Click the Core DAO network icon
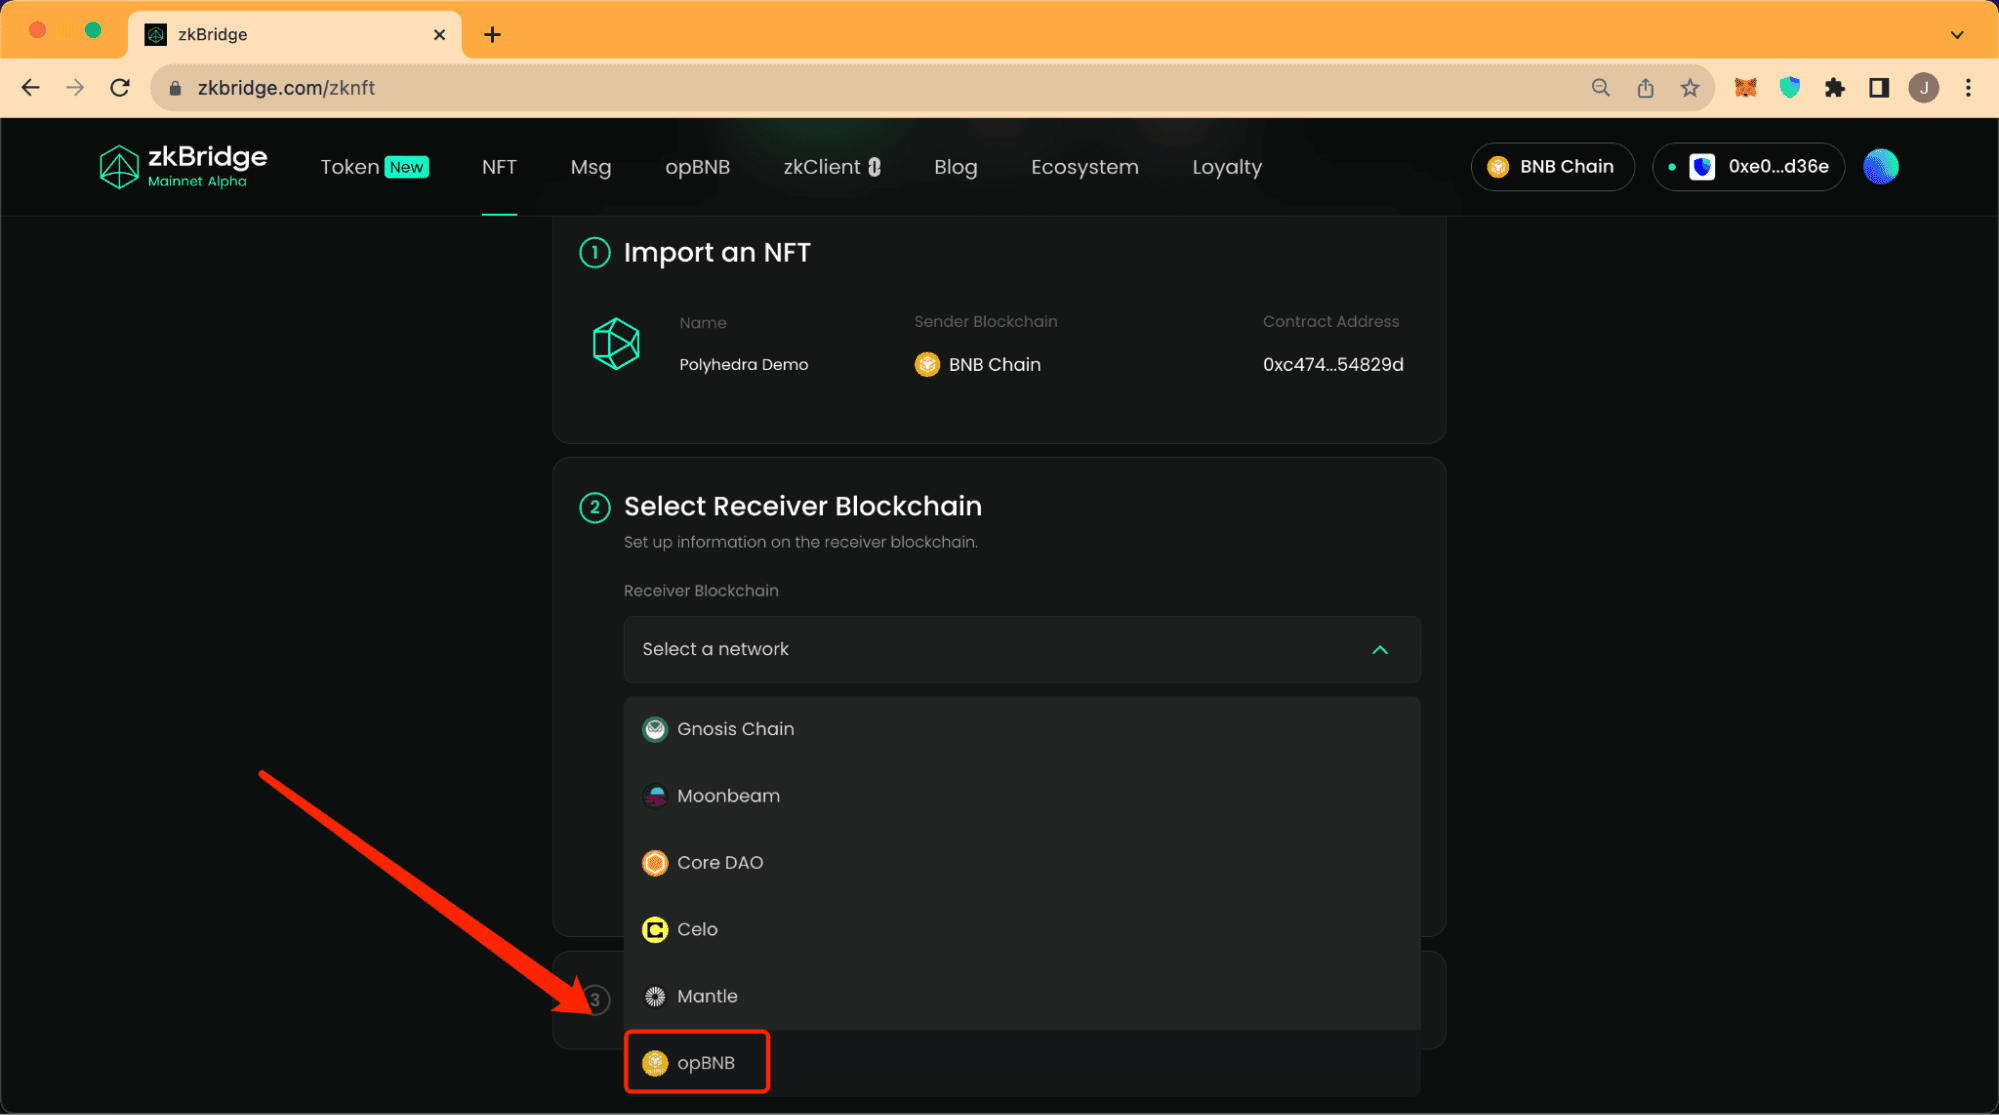1999x1115 pixels. [655, 863]
